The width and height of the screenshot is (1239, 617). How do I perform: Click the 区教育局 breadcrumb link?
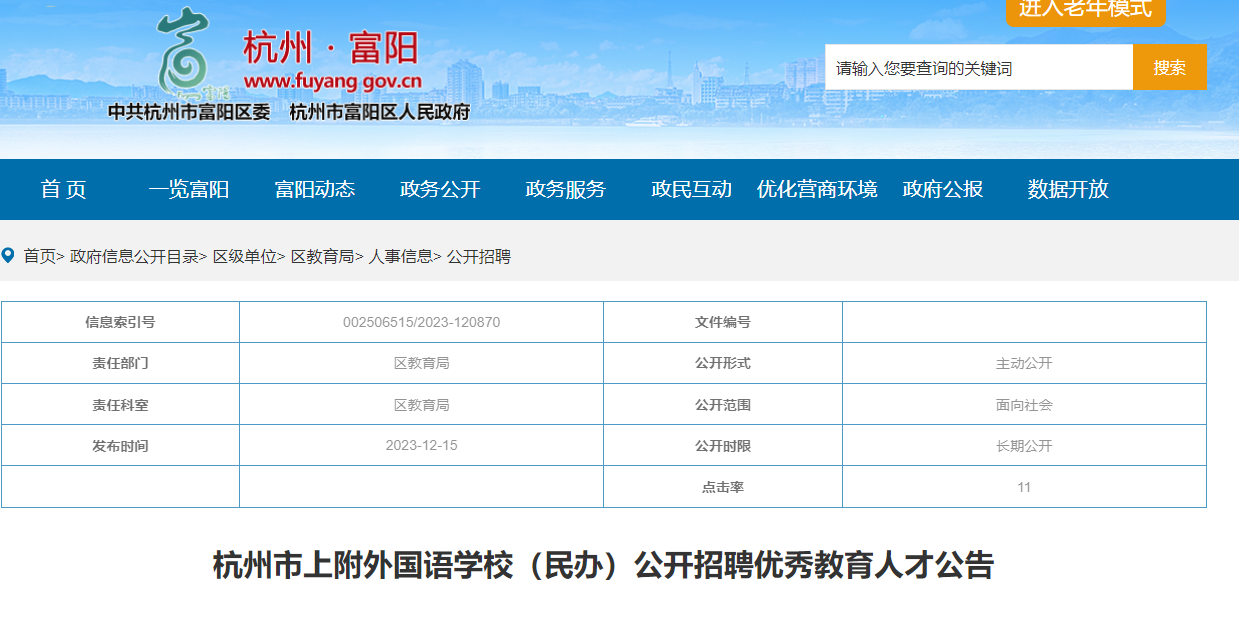coord(322,256)
